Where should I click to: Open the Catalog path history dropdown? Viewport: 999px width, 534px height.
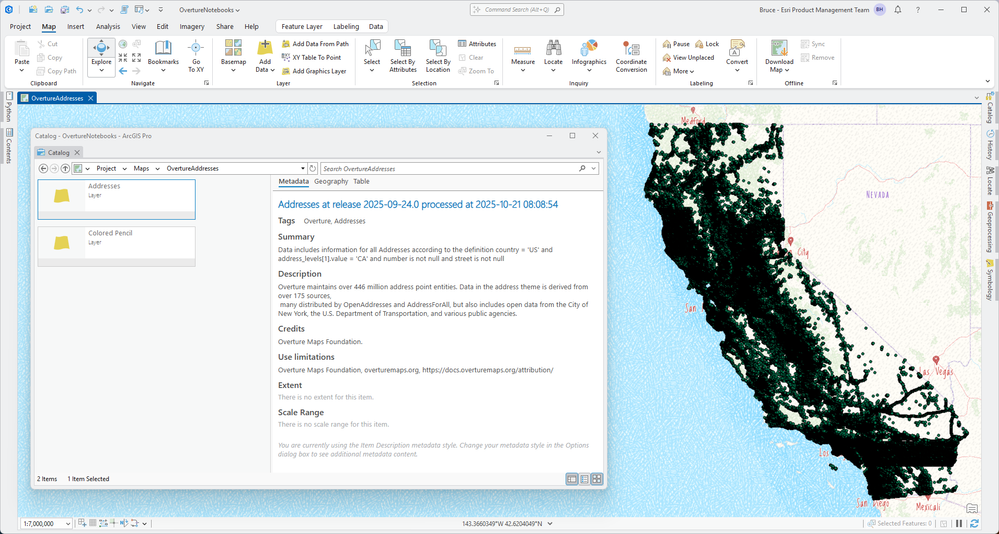302,169
